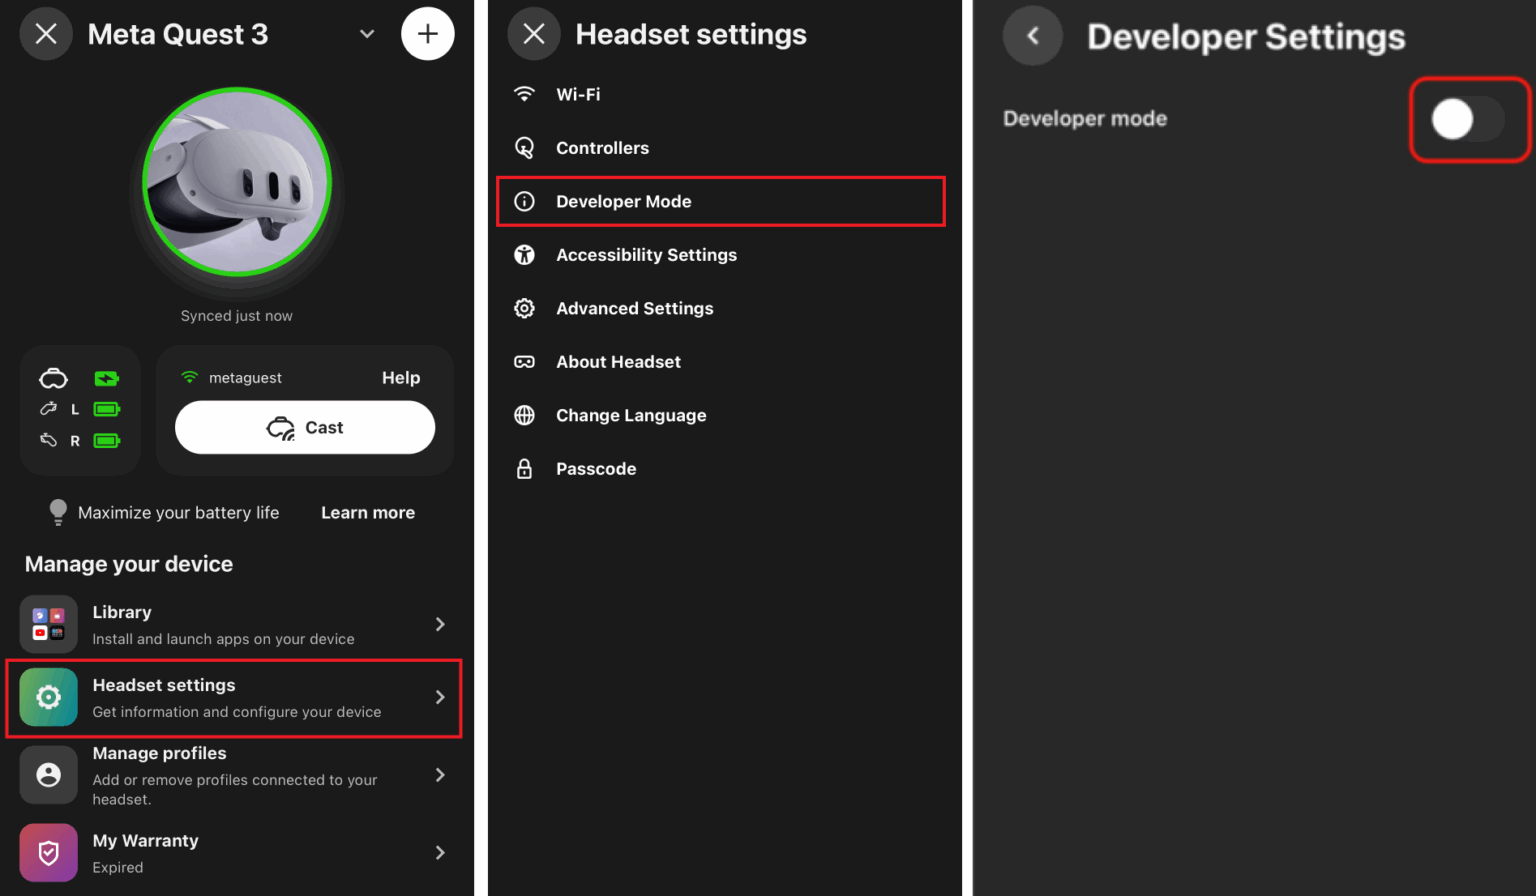Open Accessibility Settings via its icon
The height and width of the screenshot is (896, 1536).
[525, 255]
